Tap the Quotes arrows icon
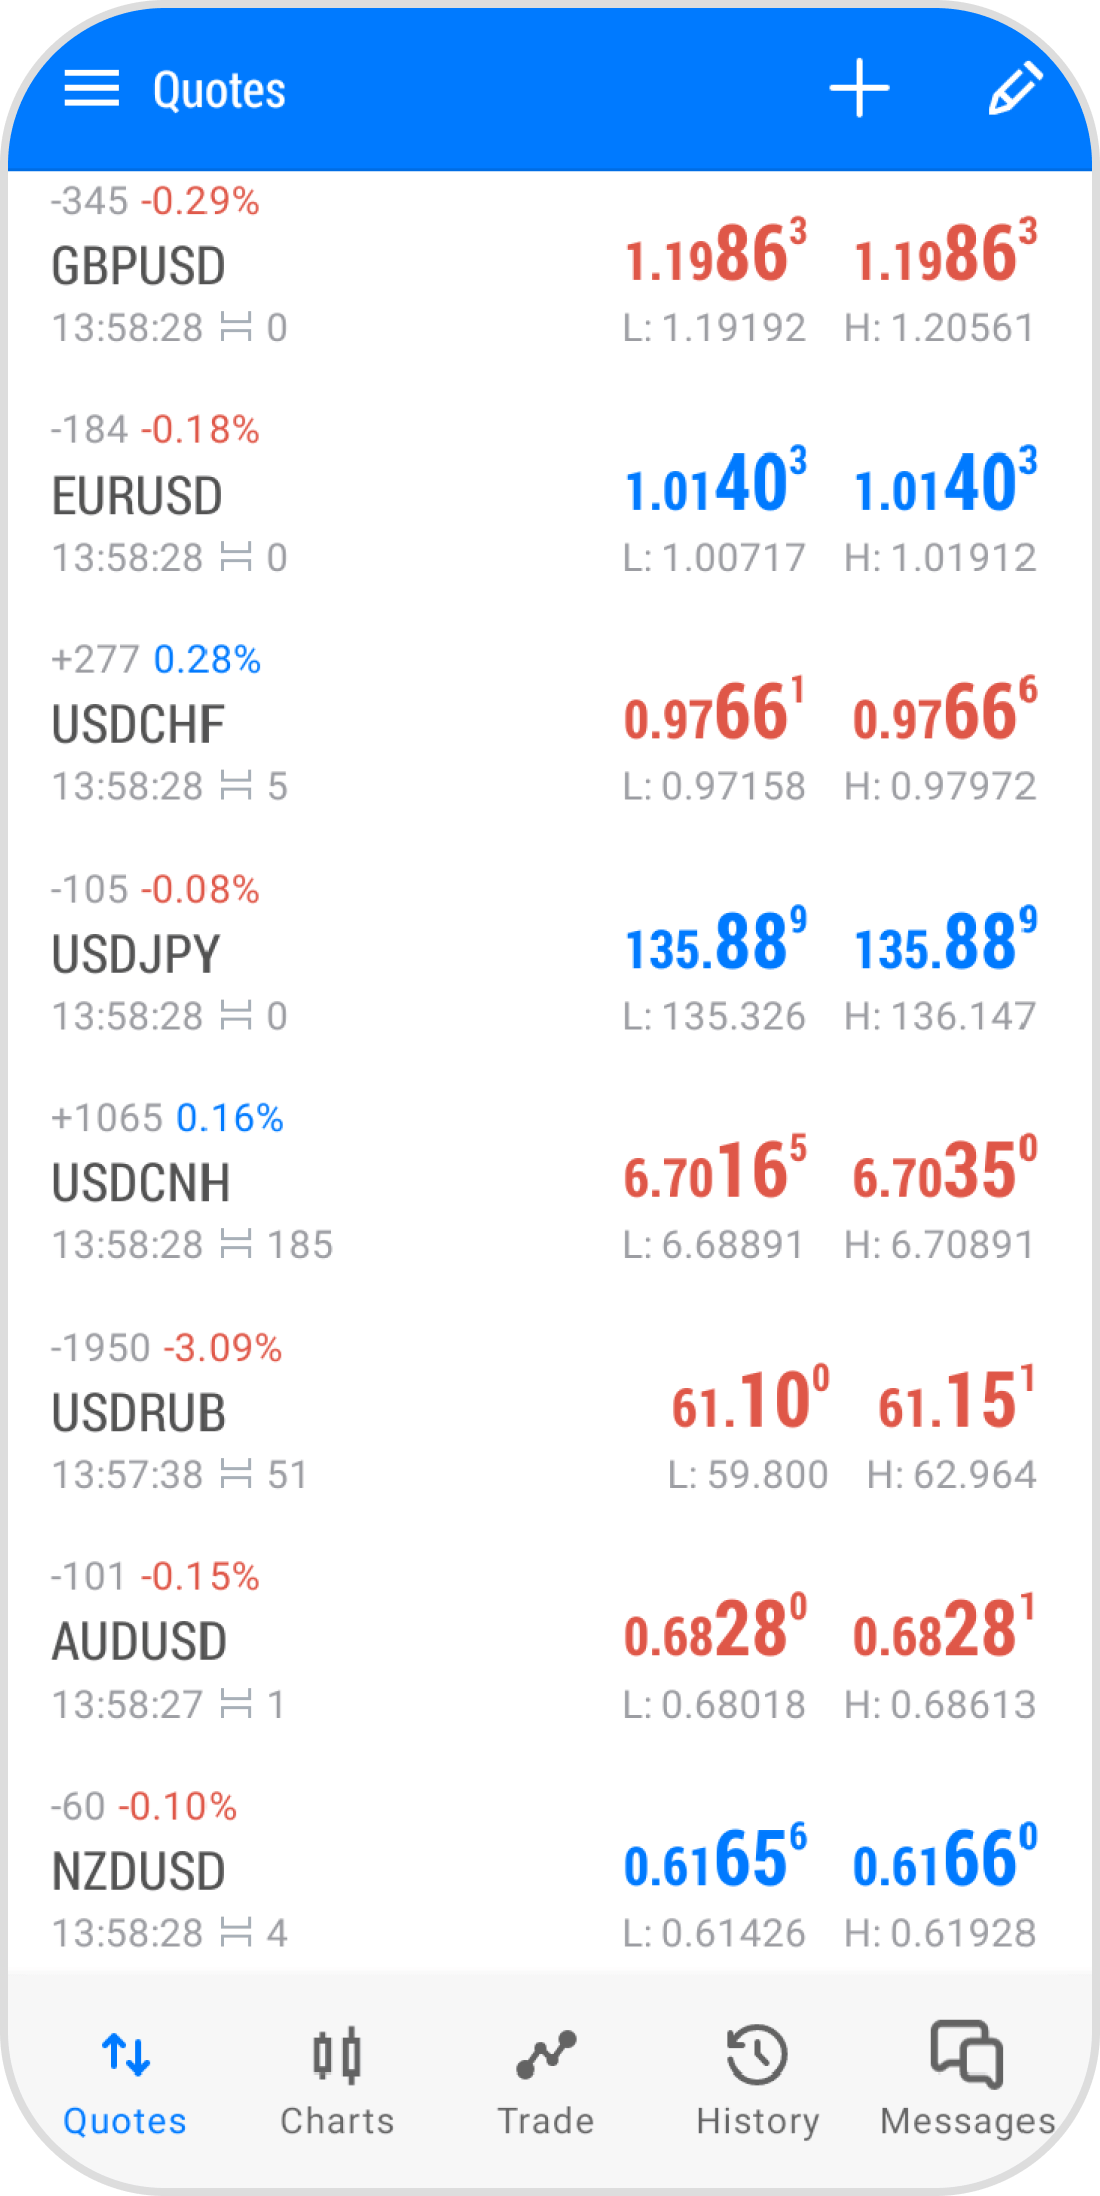Image resolution: width=1100 pixels, height=2196 pixels. (x=126, y=2055)
